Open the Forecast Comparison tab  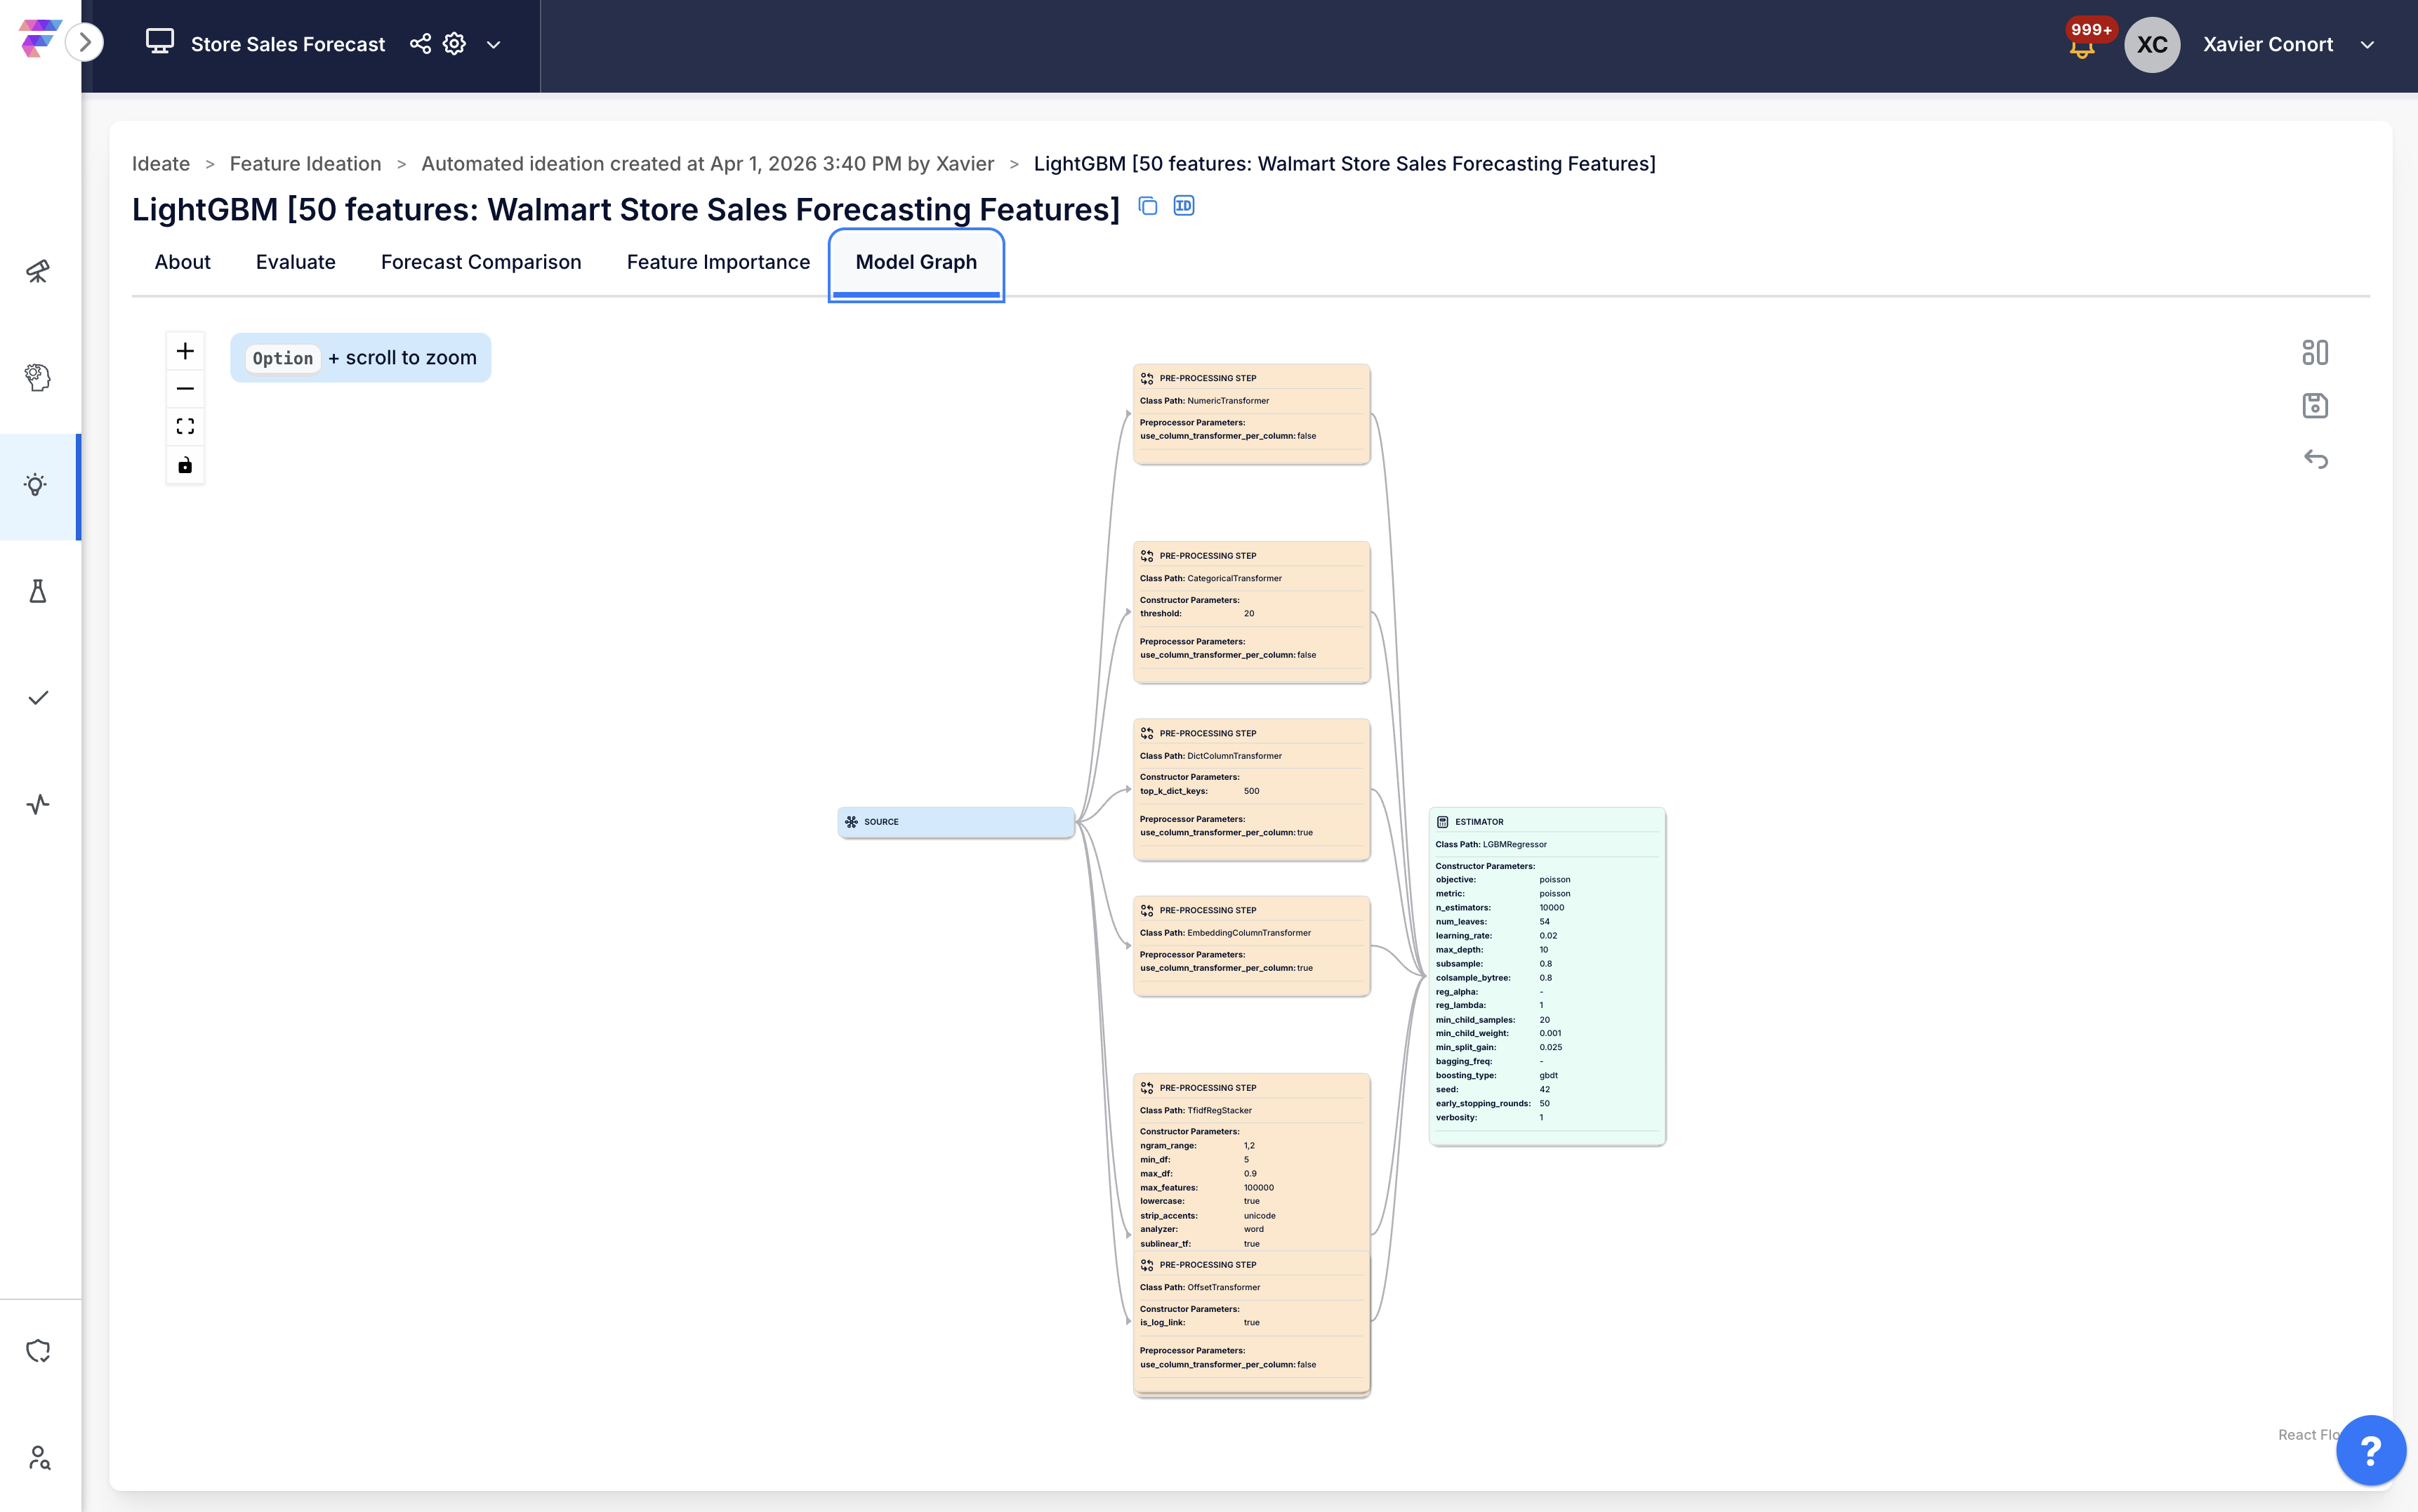tap(481, 262)
